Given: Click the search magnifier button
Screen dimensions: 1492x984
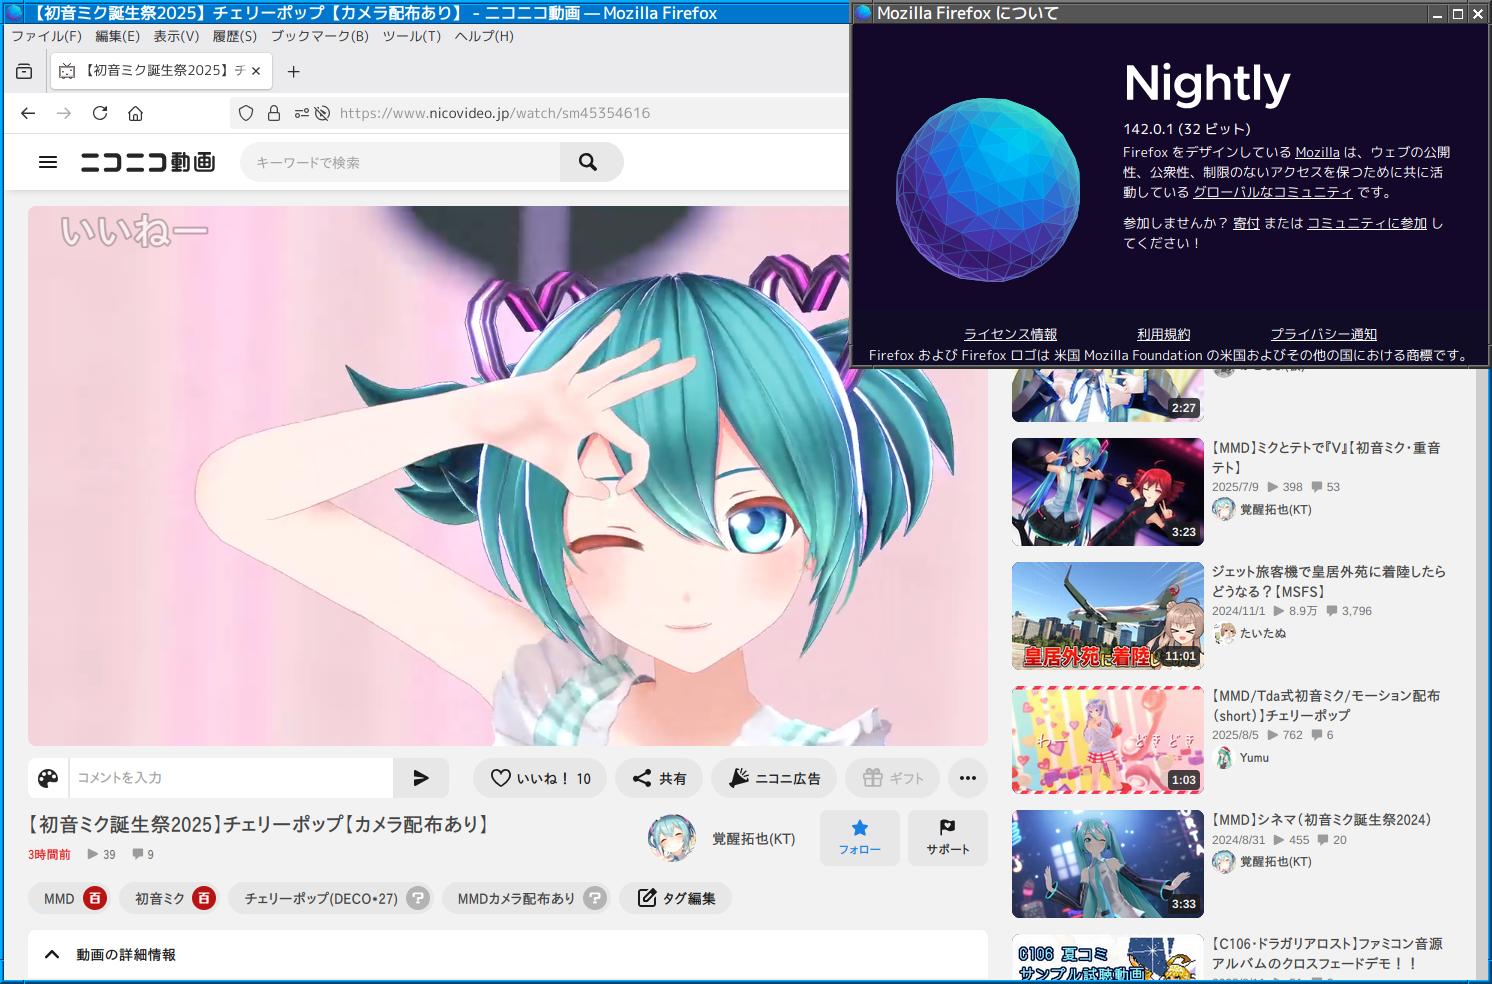Looking at the screenshot, I should pos(588,162).
